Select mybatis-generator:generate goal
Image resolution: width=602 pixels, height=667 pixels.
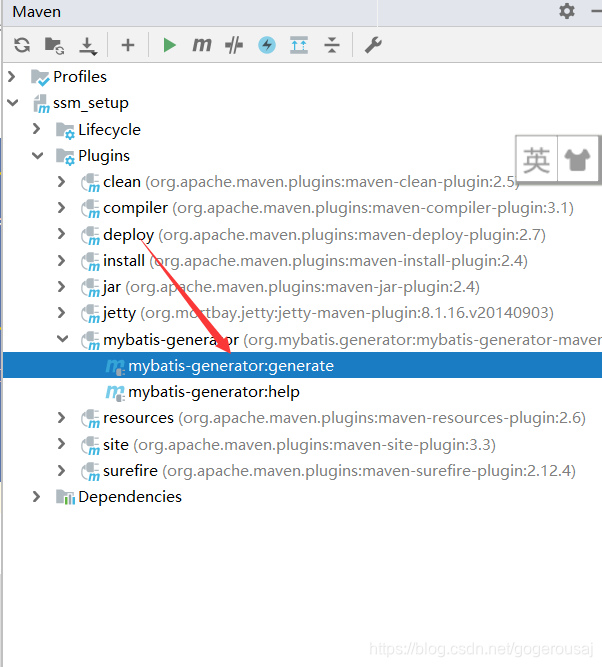[x=302, y=365]
